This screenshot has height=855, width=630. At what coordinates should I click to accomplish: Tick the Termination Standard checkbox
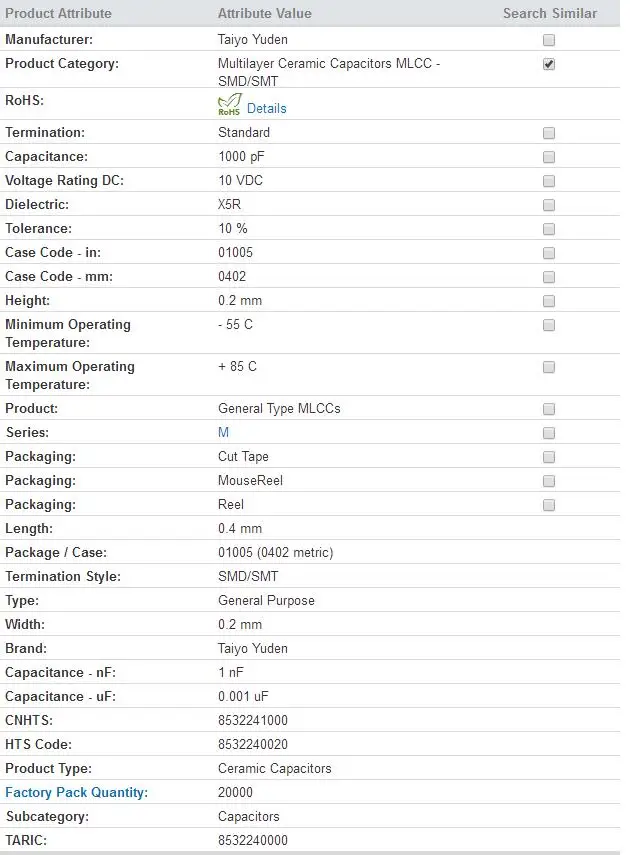549,133
